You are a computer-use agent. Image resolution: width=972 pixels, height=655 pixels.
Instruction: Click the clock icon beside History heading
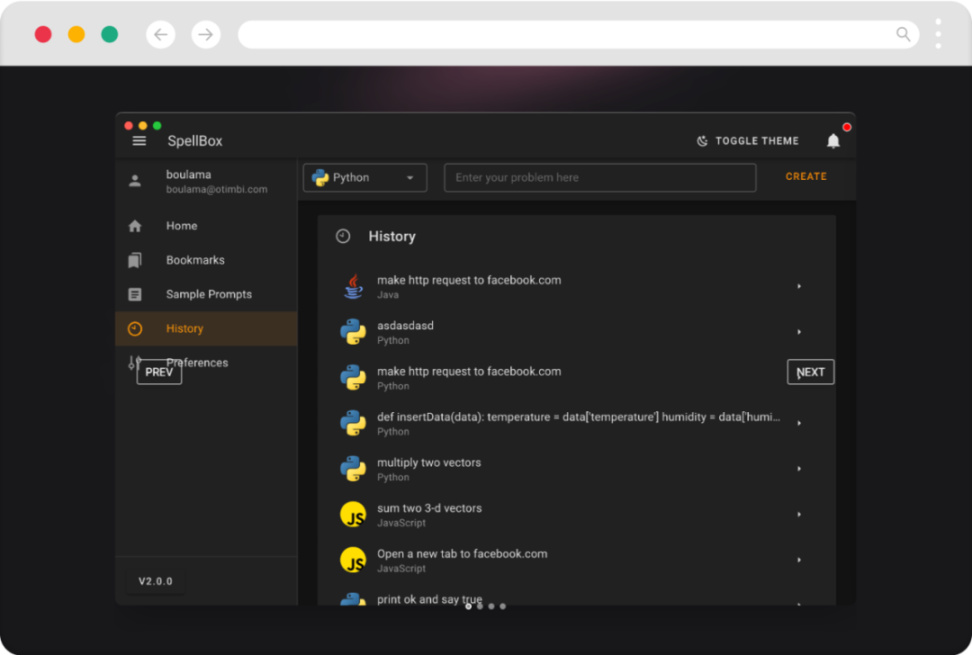pyautogui.click(x=343, y=236)
